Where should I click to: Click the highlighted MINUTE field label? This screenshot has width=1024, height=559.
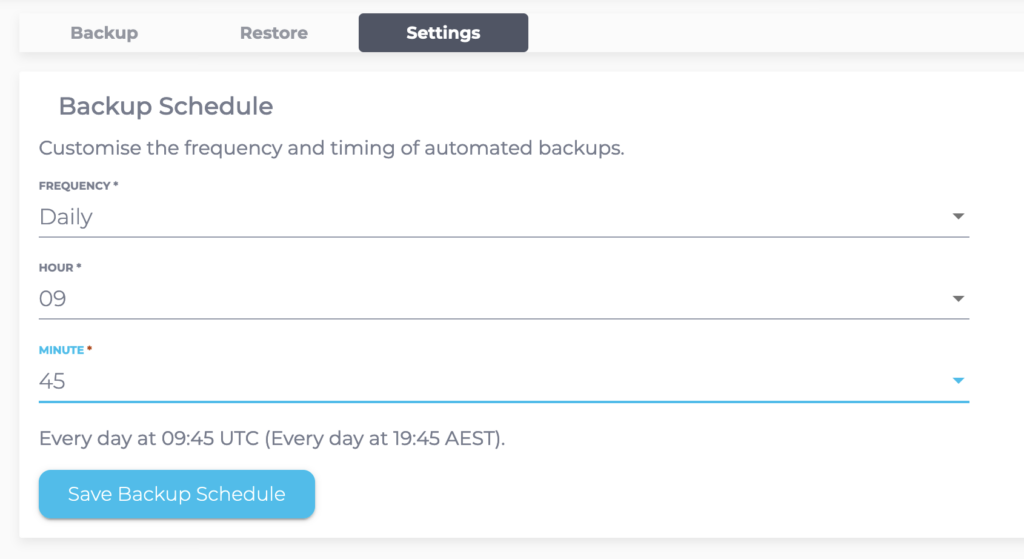pos(61,350)
